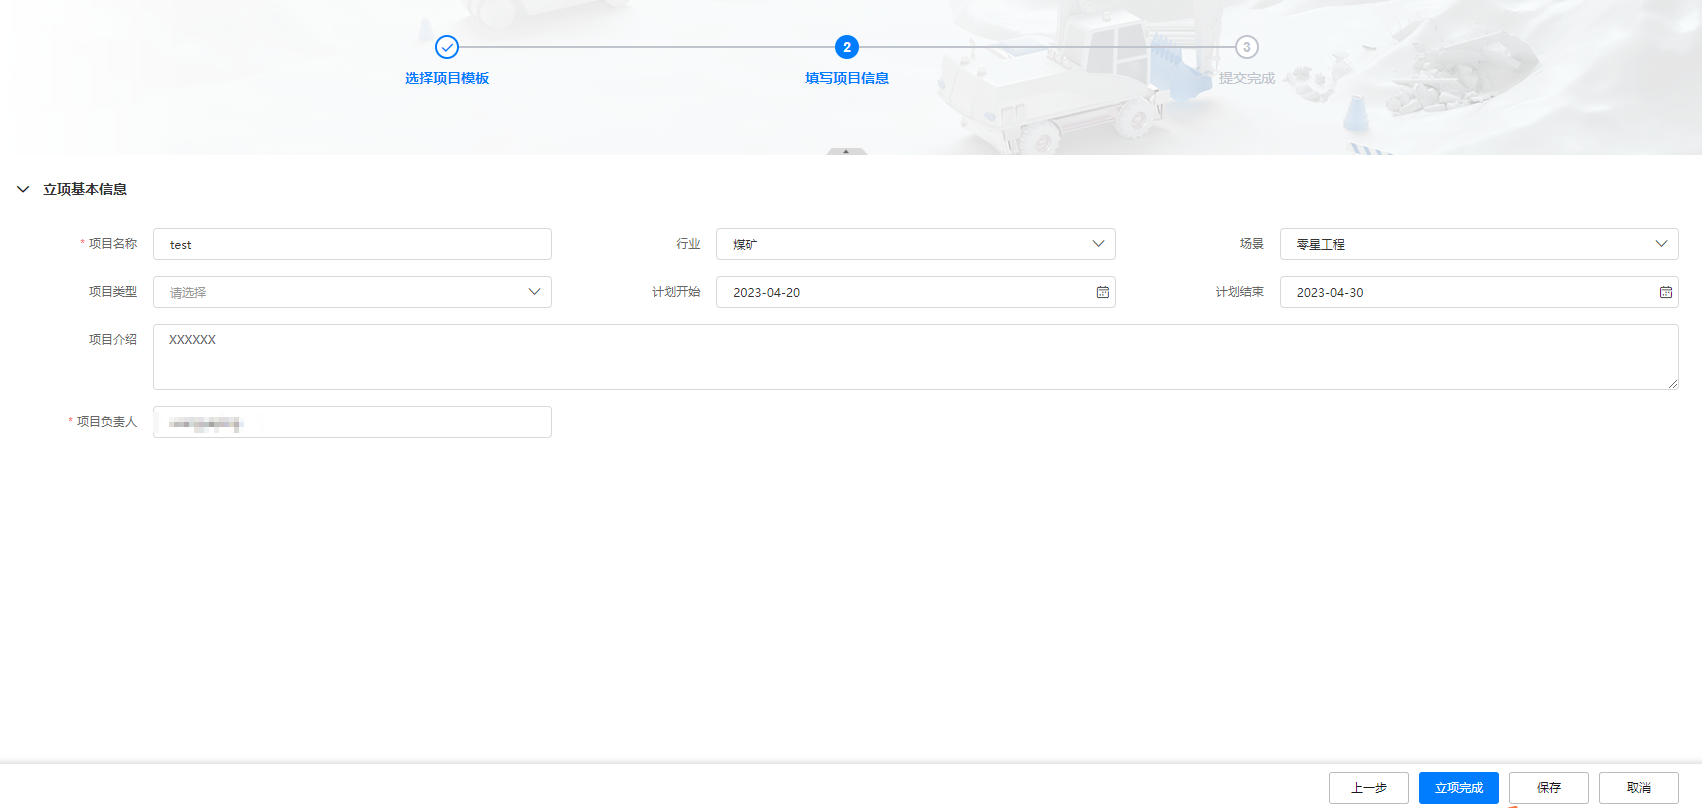Viewport: 1702px width, 808px height.
Task: Go to the 选择项目模板 step
Action: point(447,78)
